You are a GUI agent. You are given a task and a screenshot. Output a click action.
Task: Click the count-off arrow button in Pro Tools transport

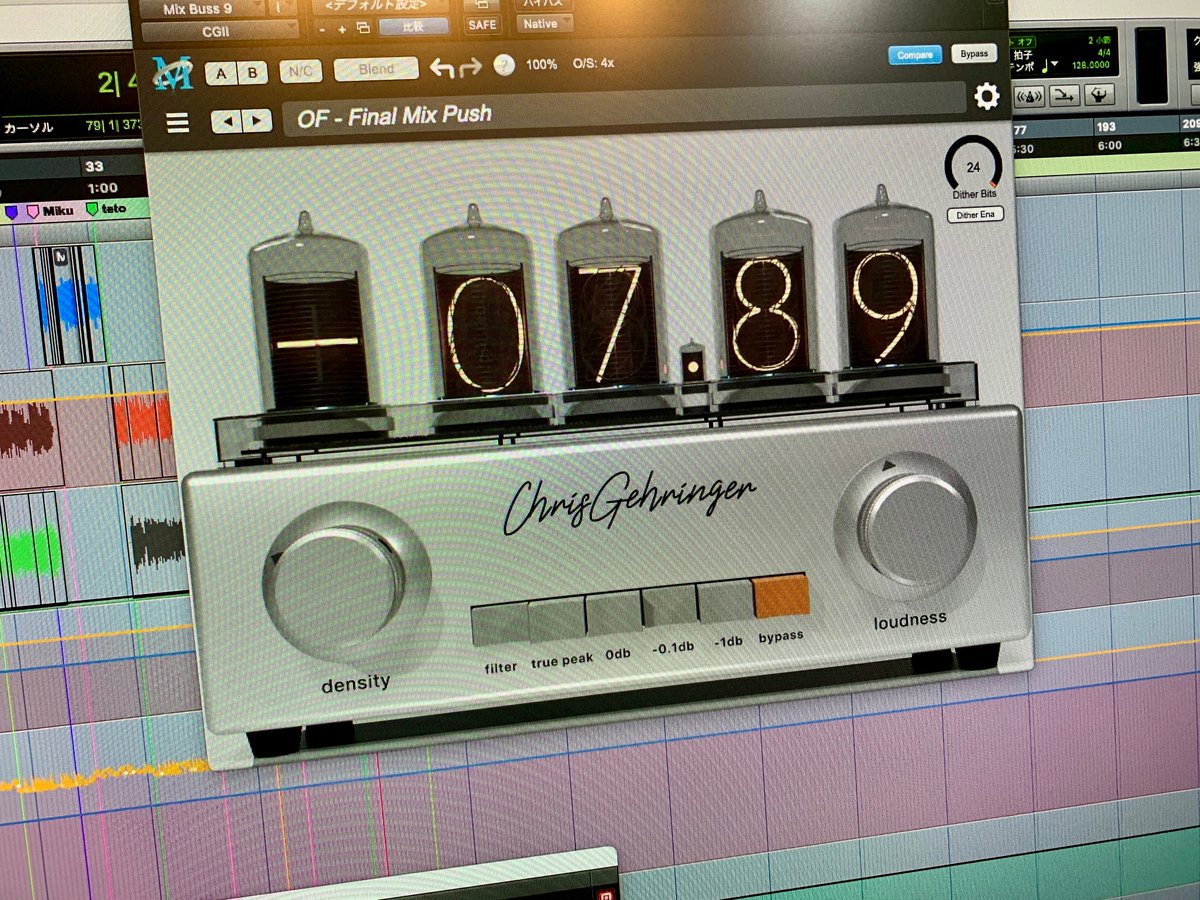1064,95
